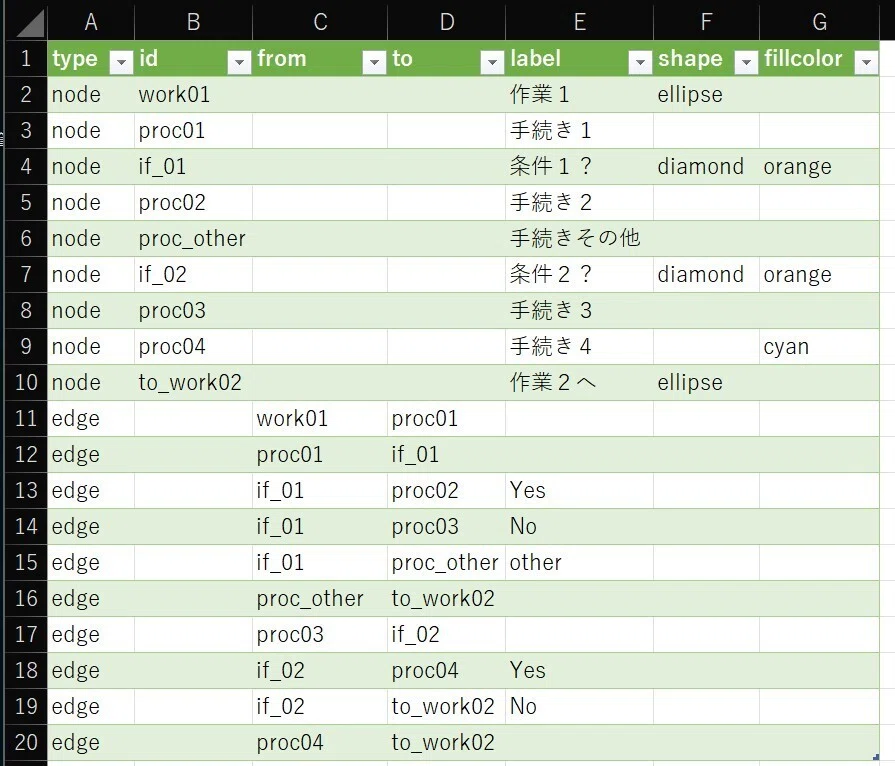Click the 'No' label cell in row 19
895x766 pixels.
579,706
